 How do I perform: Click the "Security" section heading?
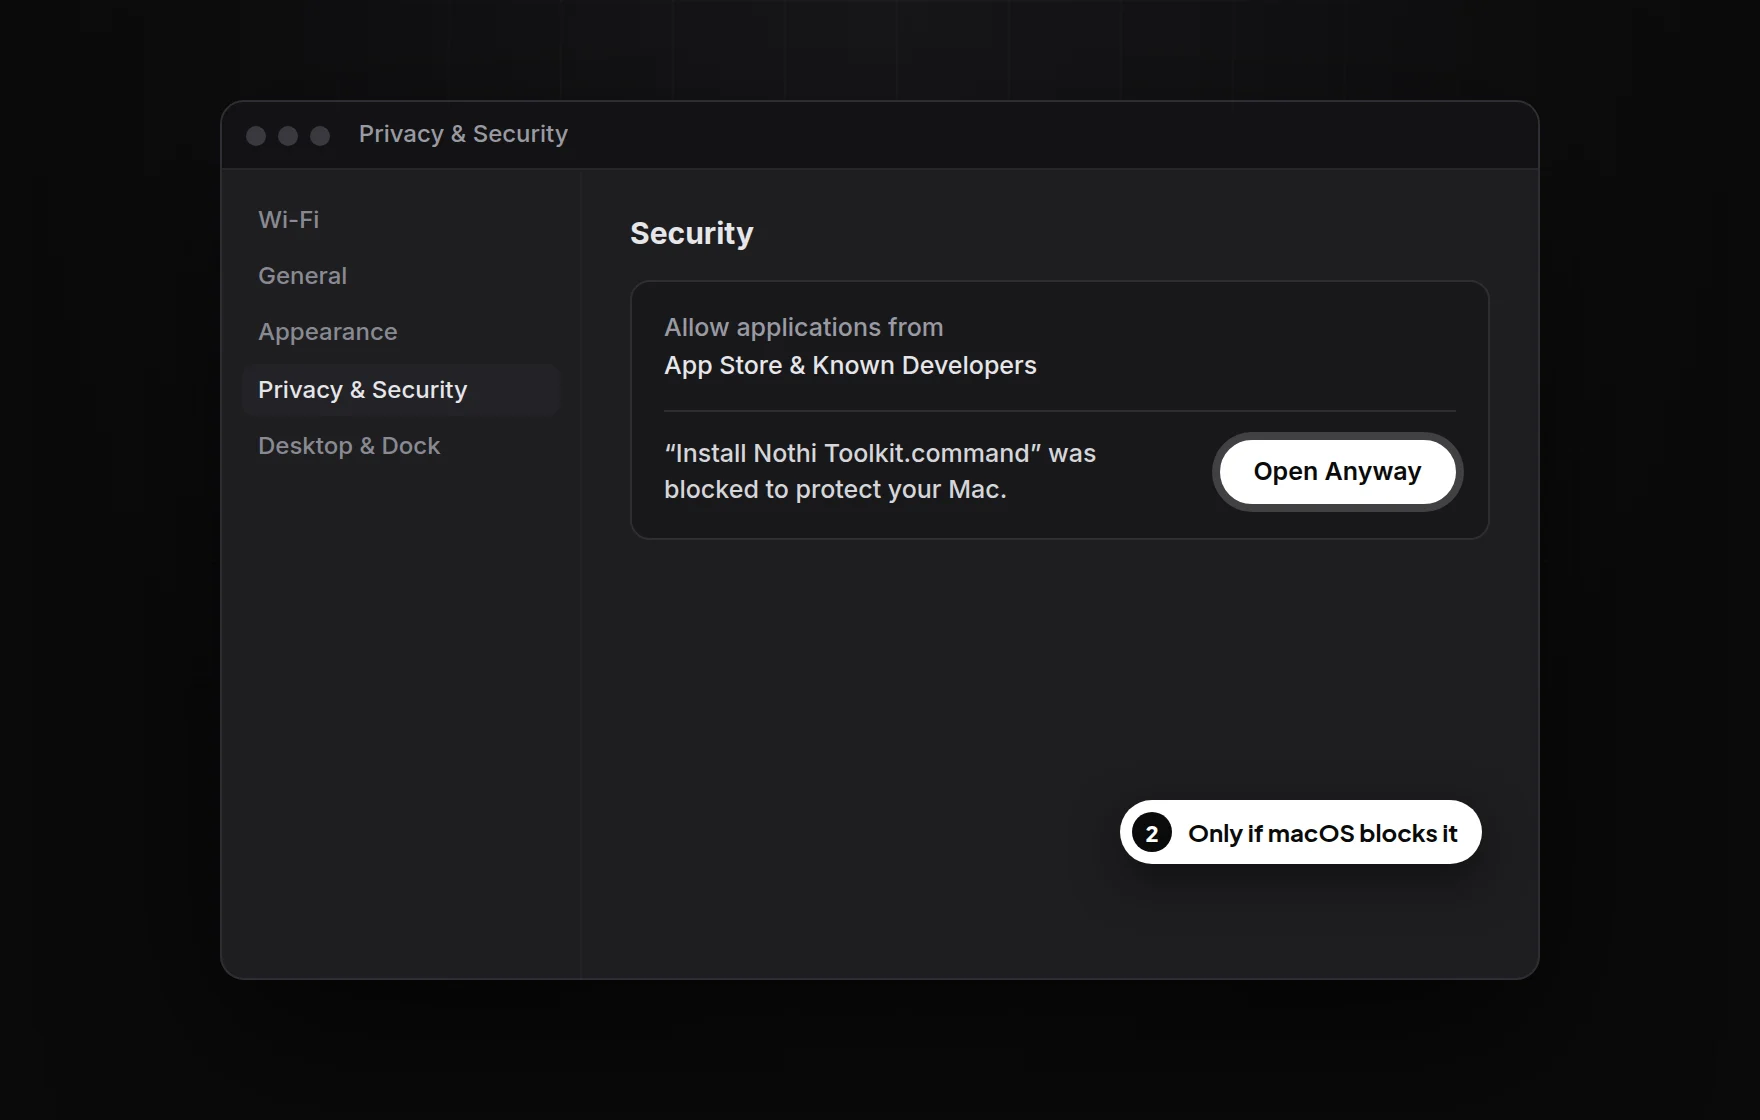(x=691, y=233)
